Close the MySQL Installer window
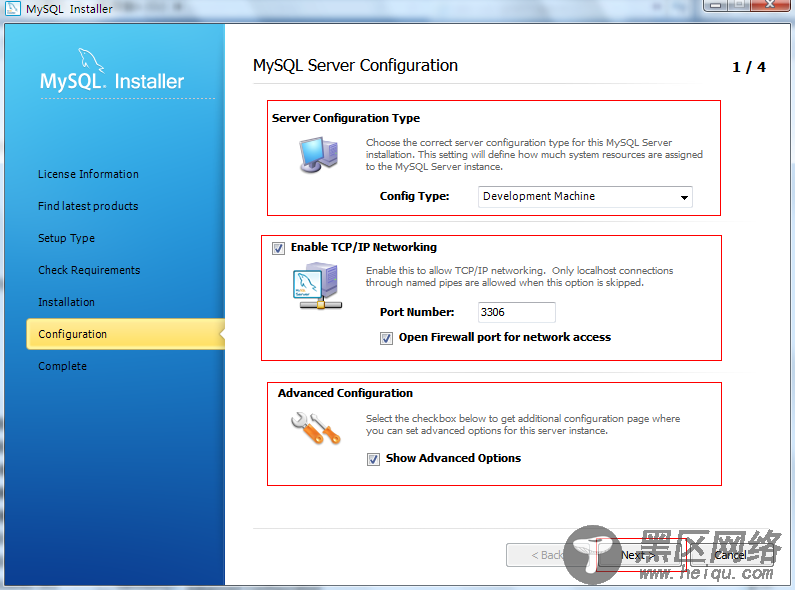 [770, 5]
